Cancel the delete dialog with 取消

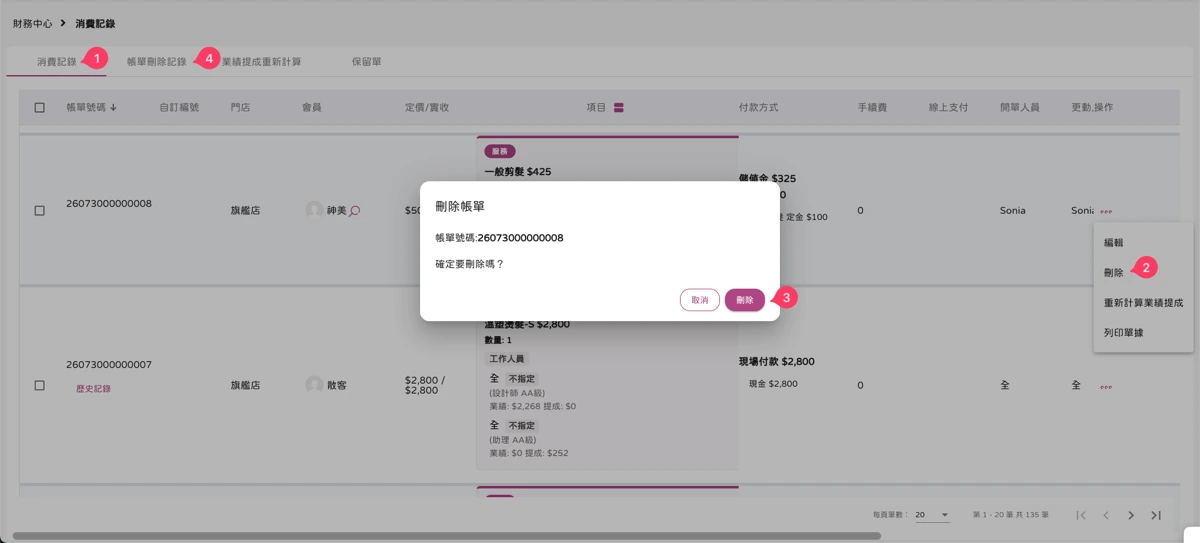[x=700, y=300]
